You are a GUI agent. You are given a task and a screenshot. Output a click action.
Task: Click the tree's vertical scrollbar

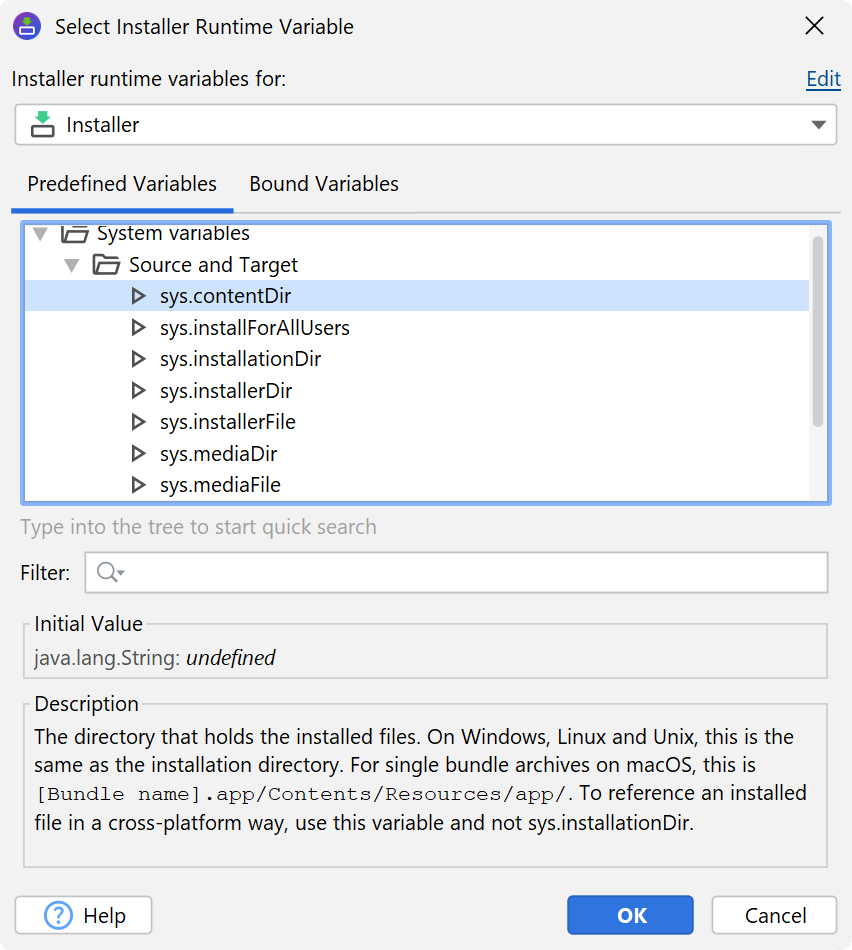[818, 330]
